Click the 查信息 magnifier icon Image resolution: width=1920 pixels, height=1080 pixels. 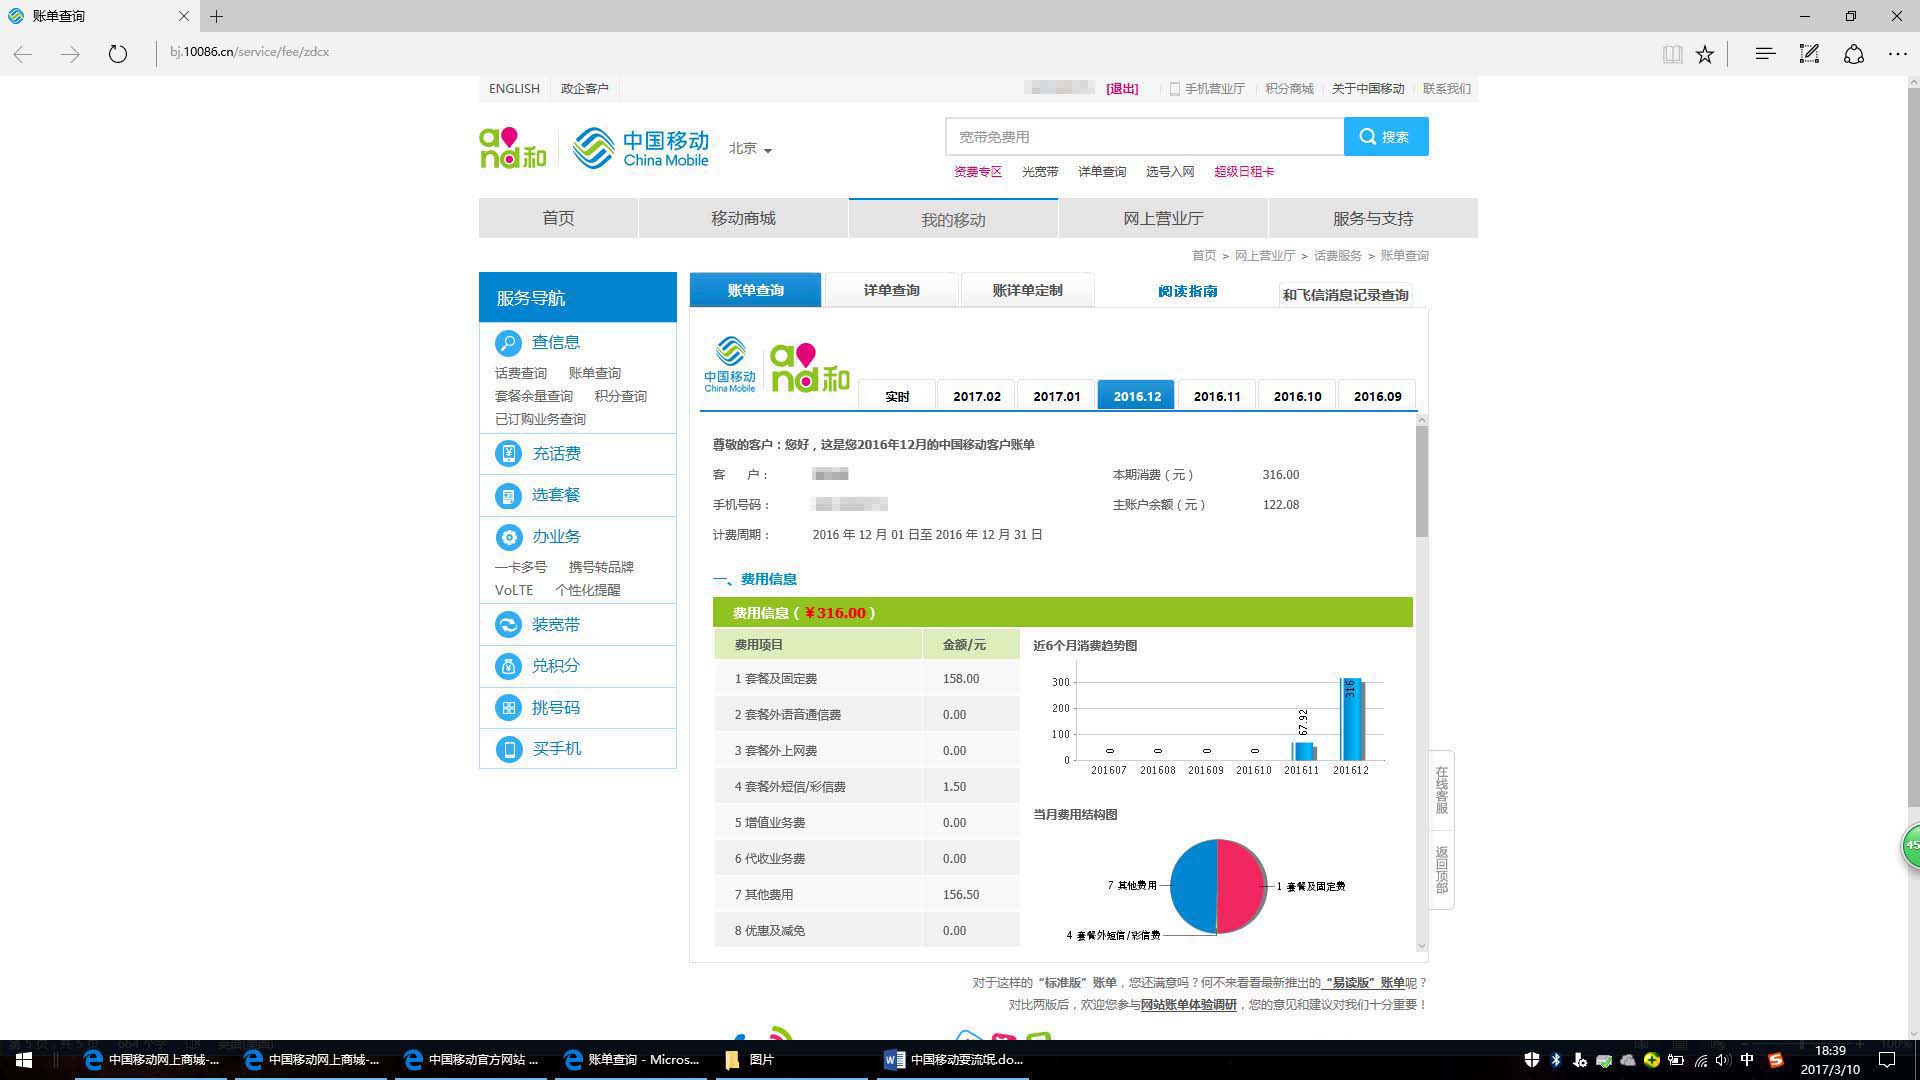pyautogui.click(x=508, y=343)
